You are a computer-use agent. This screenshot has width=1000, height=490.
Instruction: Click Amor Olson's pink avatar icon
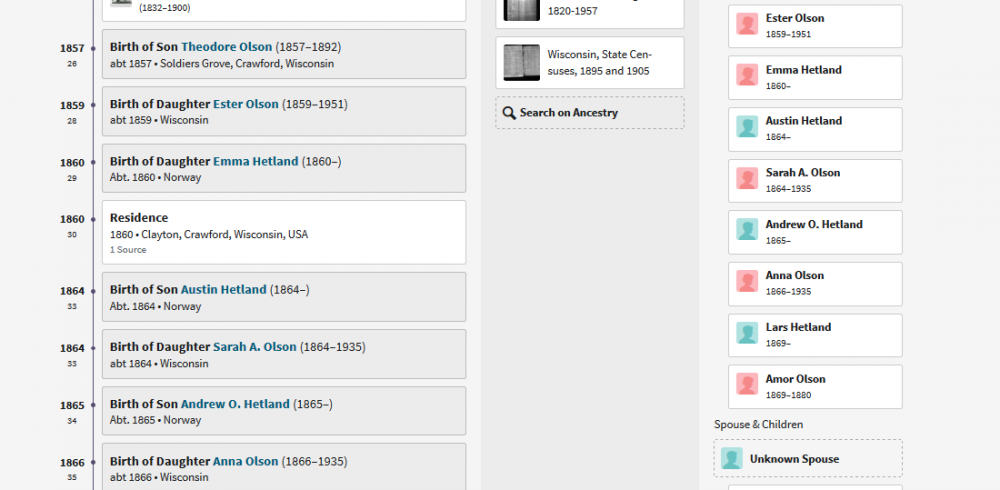(x=747, y=384)
